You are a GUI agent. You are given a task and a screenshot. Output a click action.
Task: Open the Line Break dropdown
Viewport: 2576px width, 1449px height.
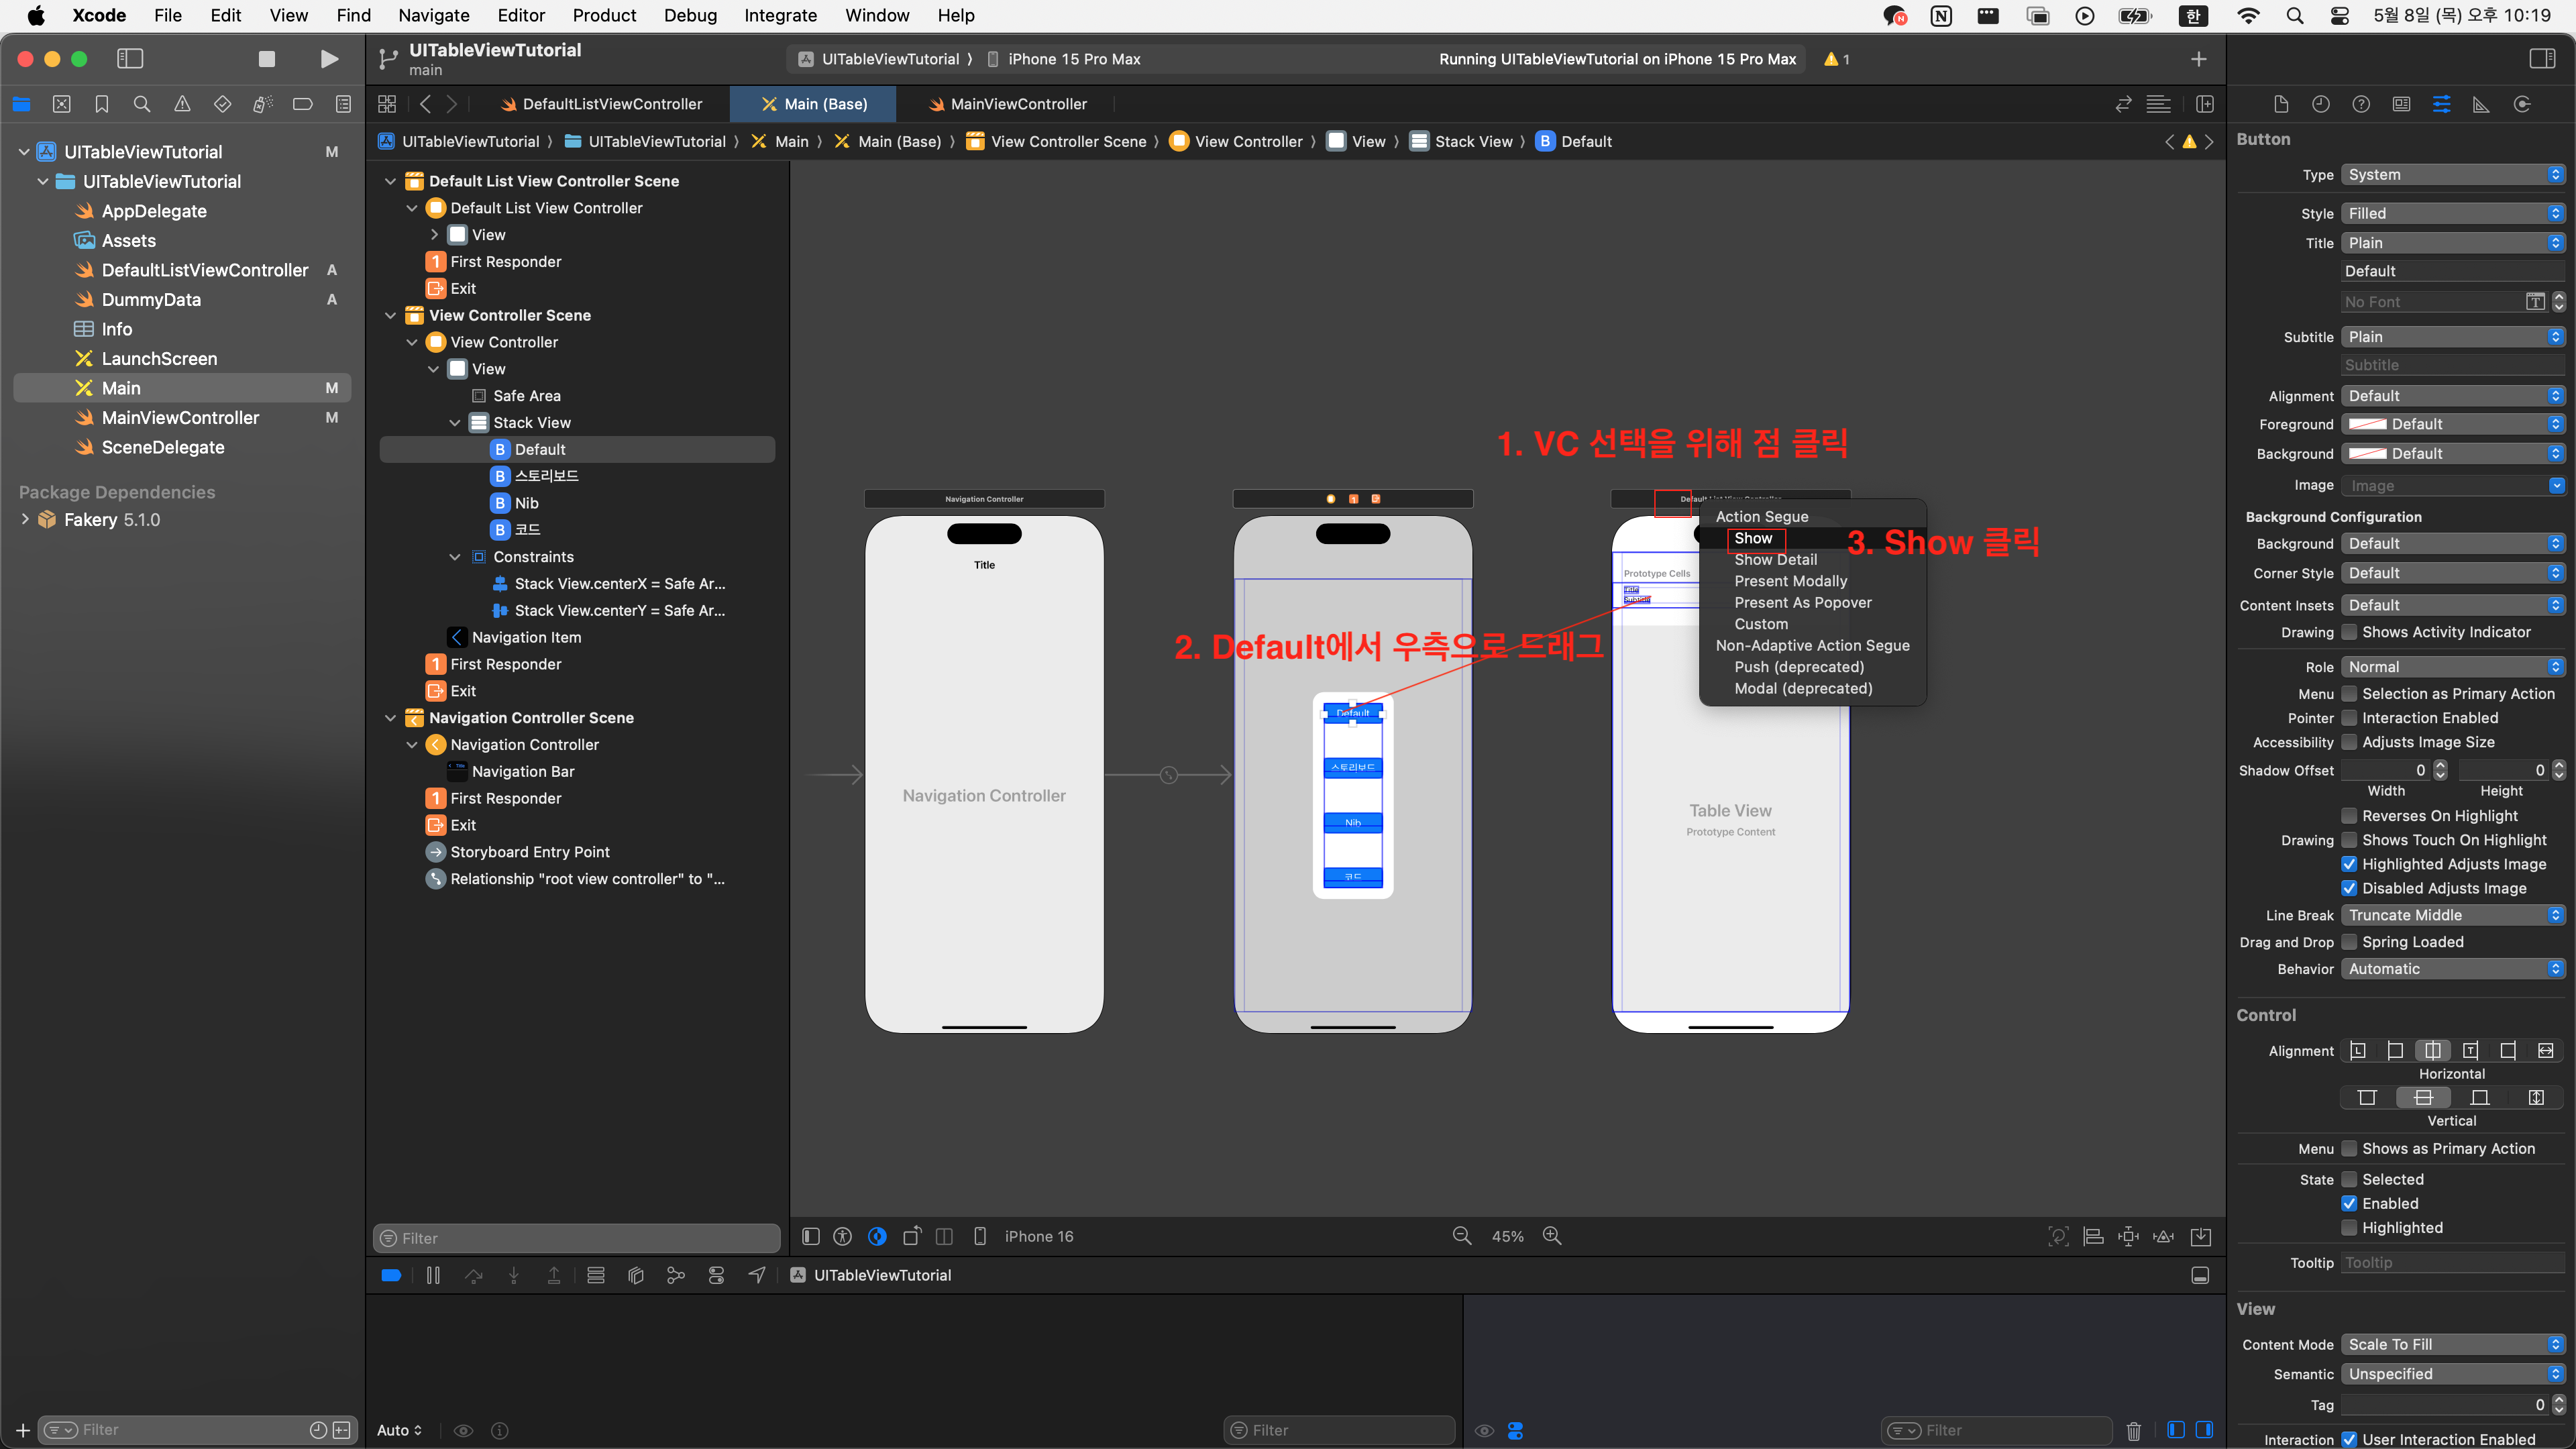click(x=2453, y=915)
